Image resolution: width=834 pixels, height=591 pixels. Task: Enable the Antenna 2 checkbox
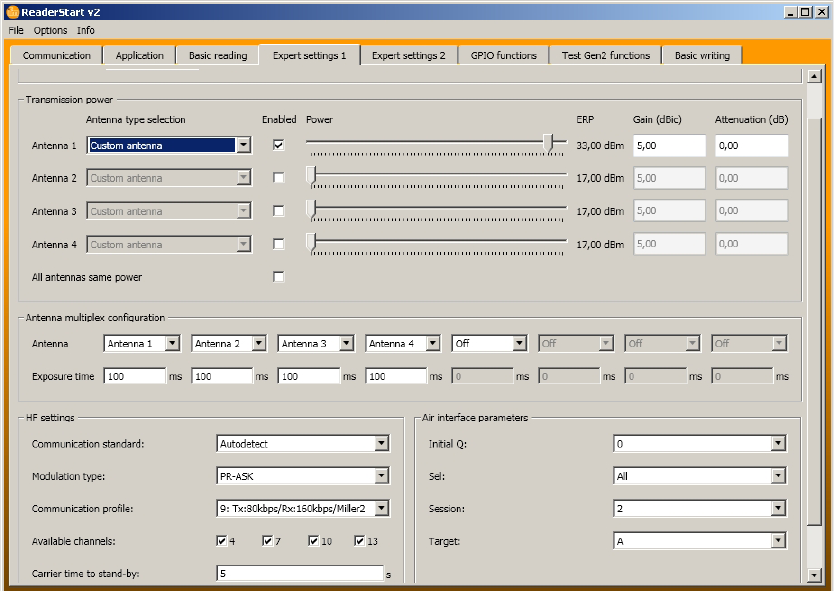click(279, 178)
